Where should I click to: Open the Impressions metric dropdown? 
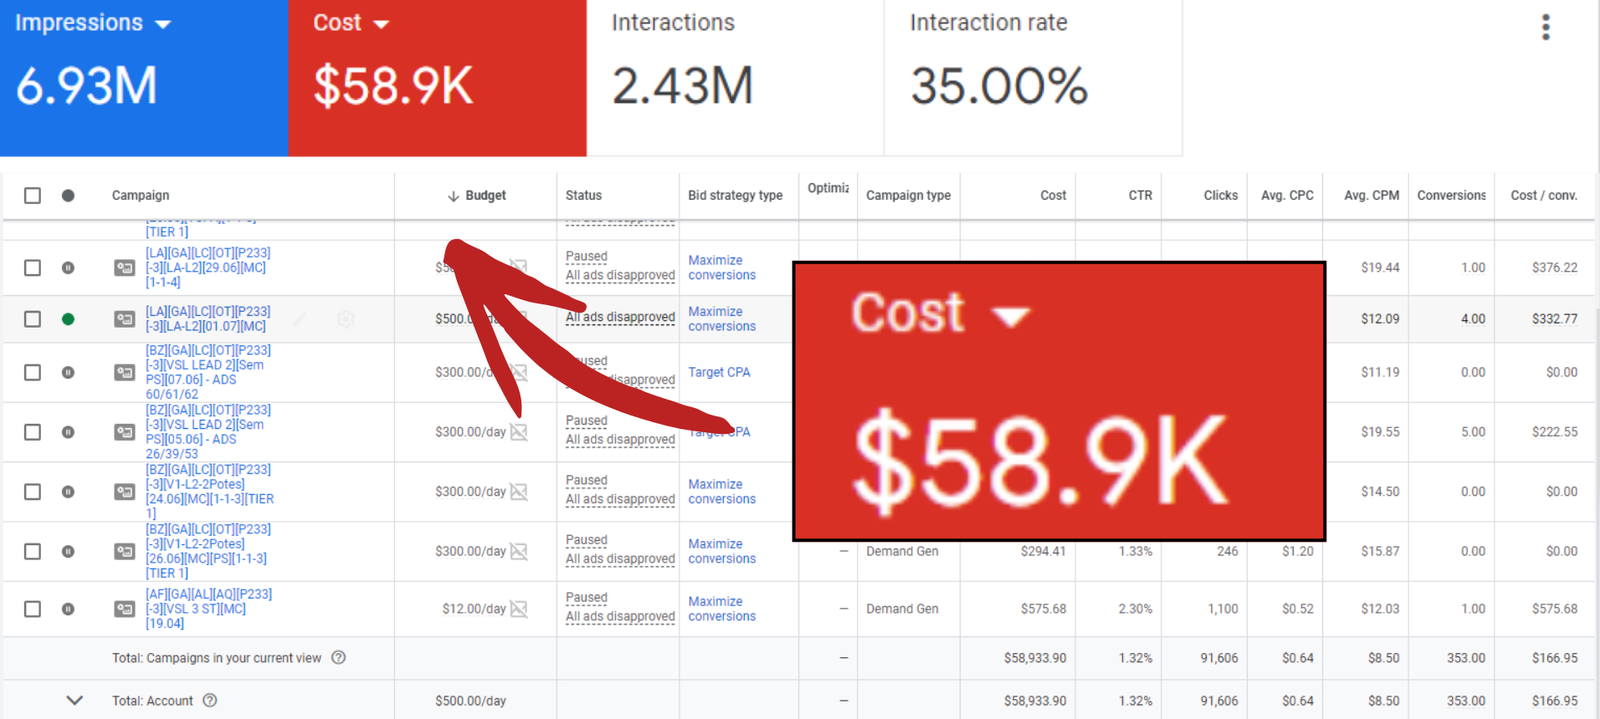163,24
